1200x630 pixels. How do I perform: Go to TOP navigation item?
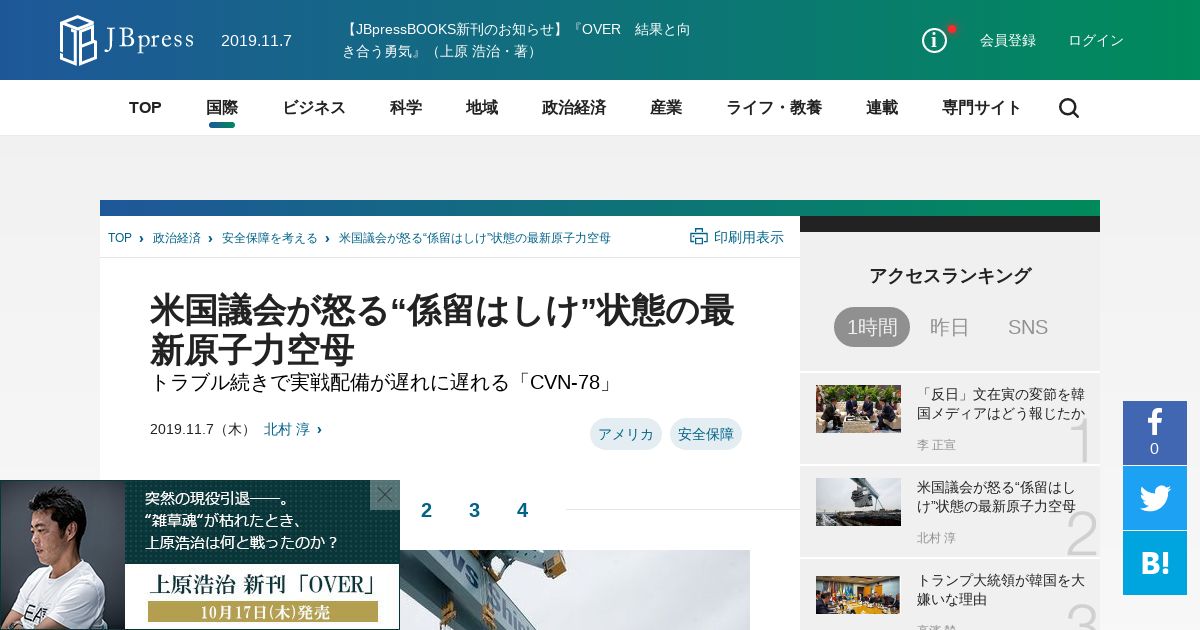[145, 108]
